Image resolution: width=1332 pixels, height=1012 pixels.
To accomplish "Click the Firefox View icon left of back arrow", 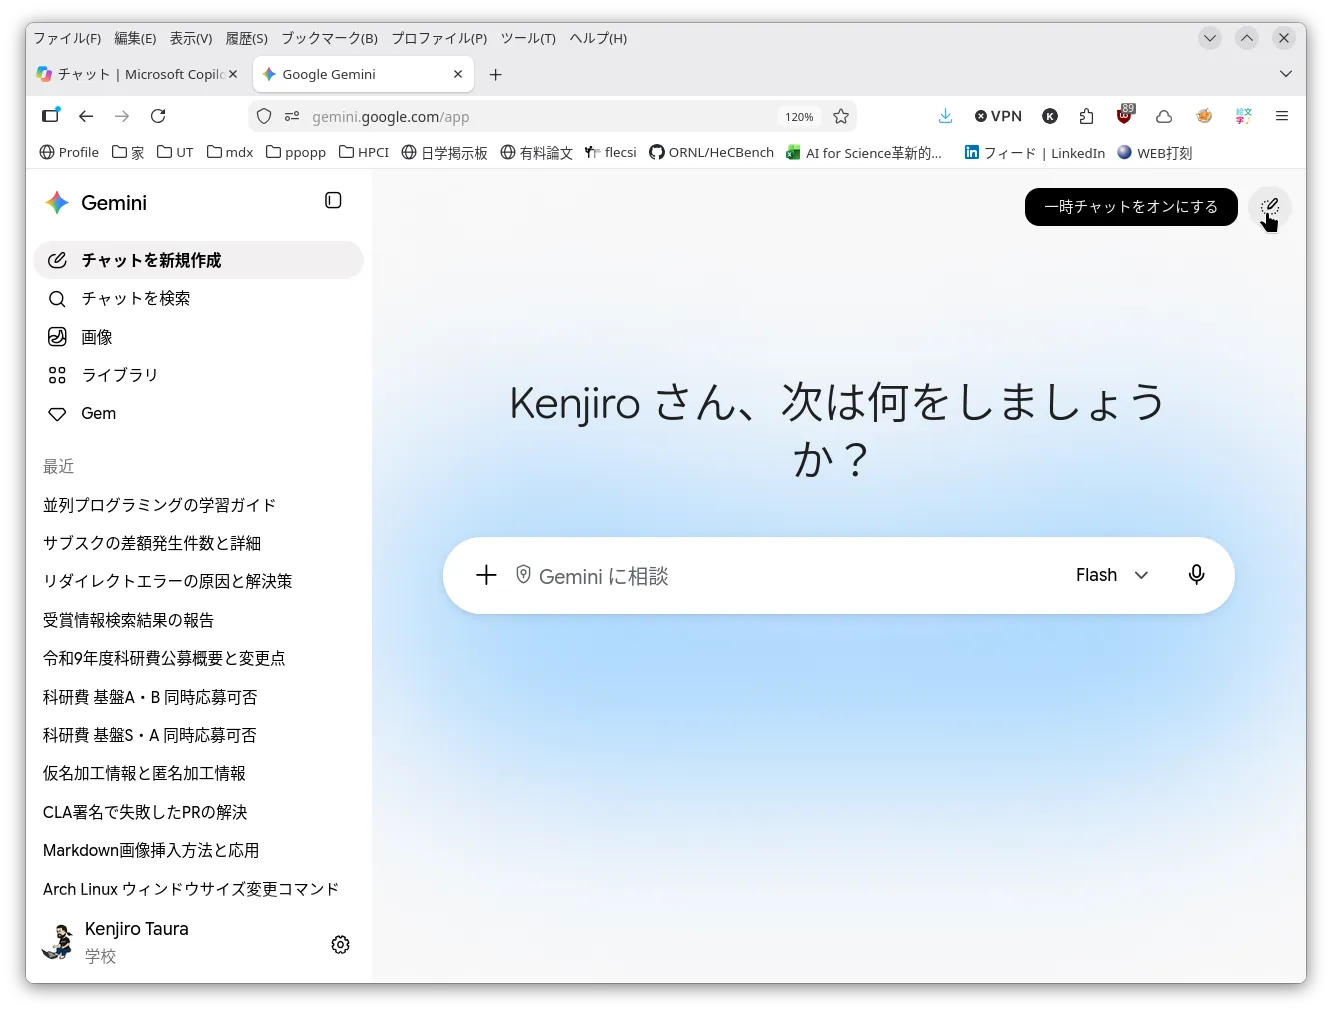I will (50, 115).
